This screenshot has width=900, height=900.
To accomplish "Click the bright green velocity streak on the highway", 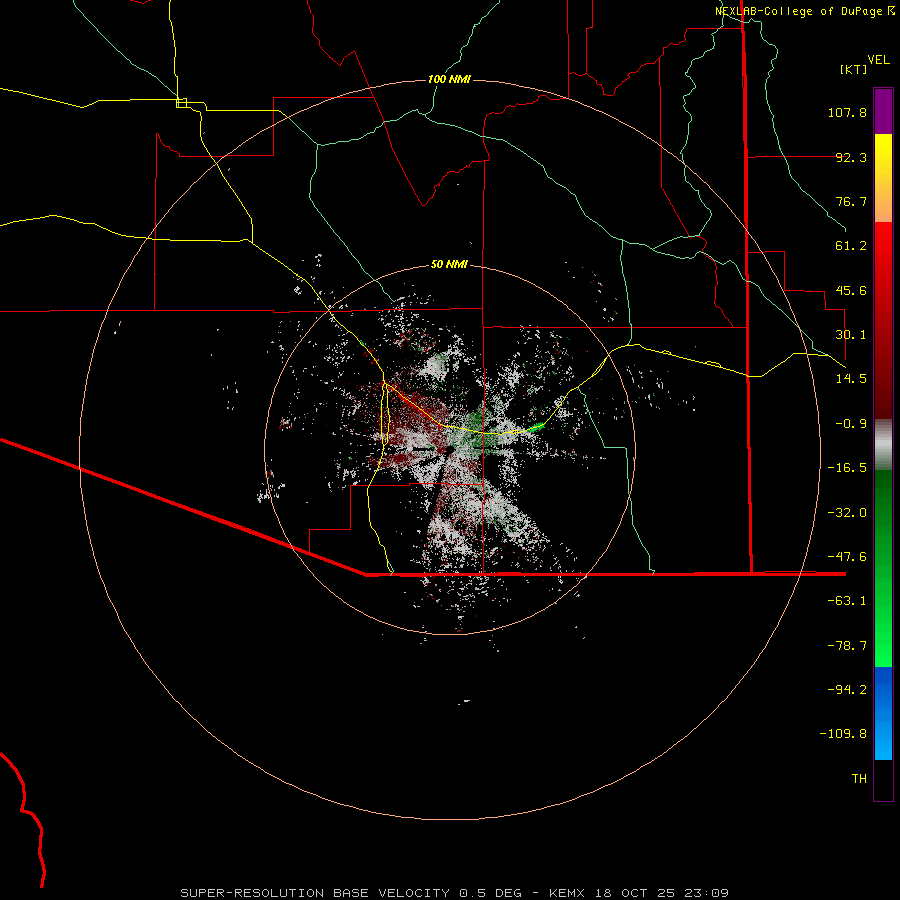I will 535,427.
